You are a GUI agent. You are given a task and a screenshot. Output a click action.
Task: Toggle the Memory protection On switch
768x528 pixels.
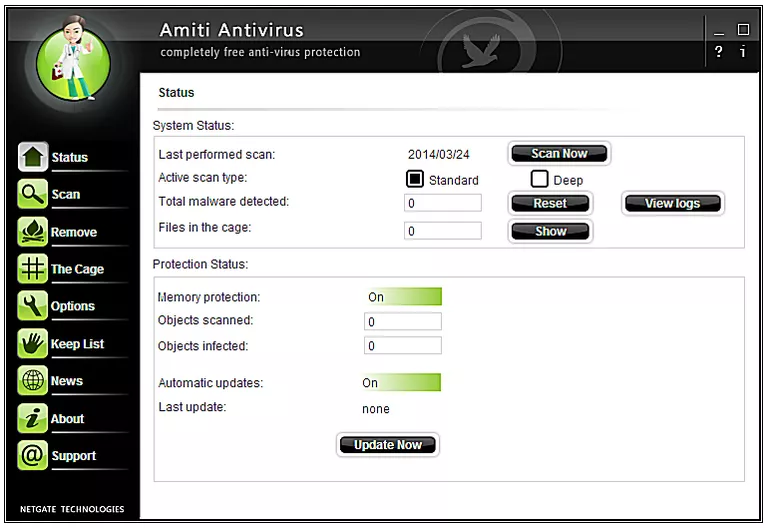(403, 296)
